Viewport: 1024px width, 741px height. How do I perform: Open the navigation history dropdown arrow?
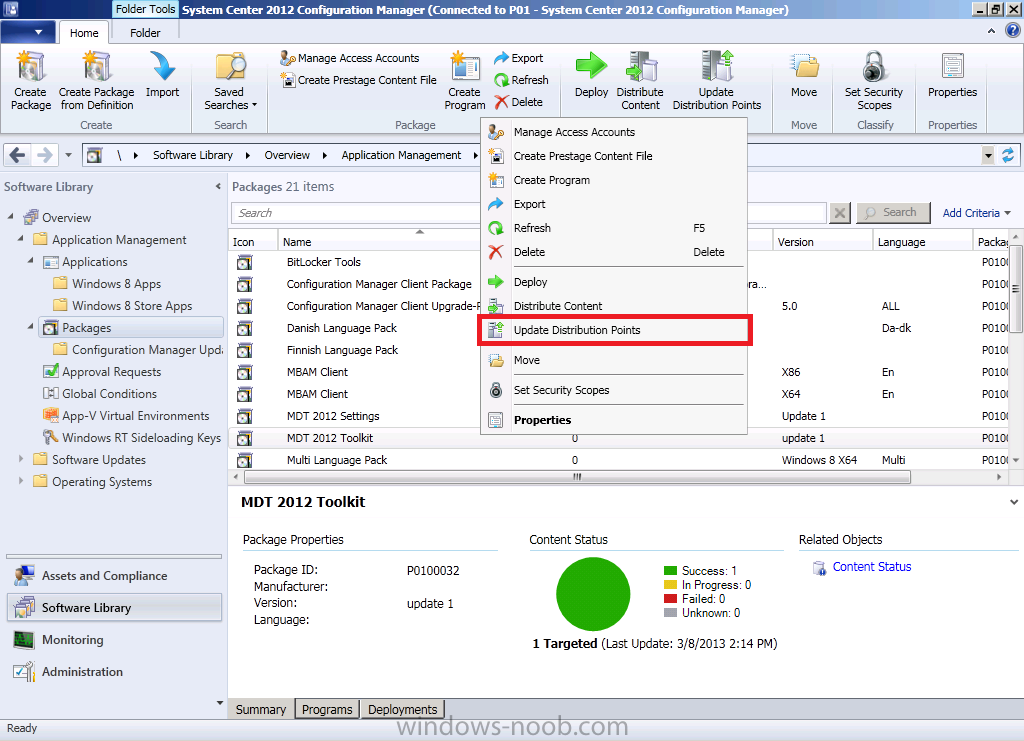[x=69, y=155]
